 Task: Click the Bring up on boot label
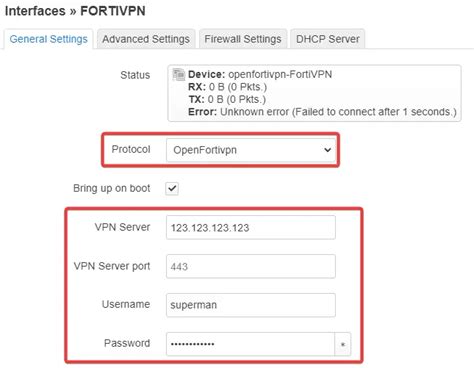pos(112,188)
